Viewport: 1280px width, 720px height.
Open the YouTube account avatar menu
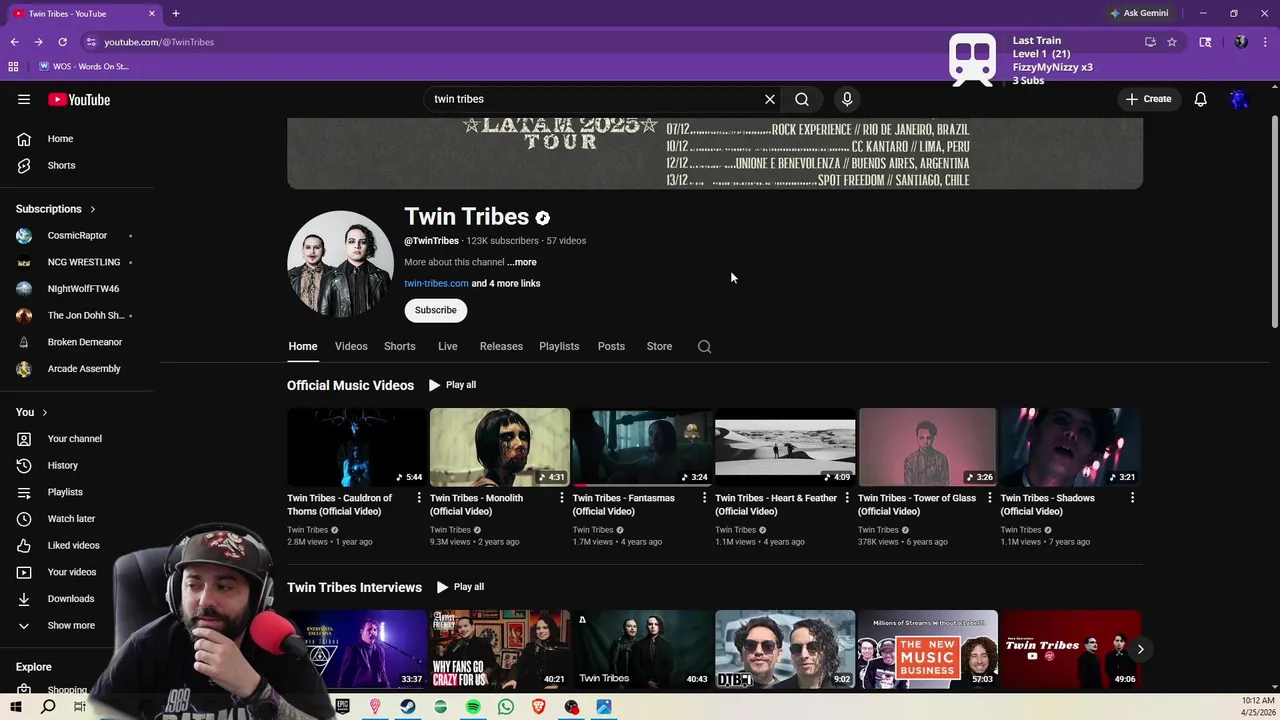[1239, 99]
